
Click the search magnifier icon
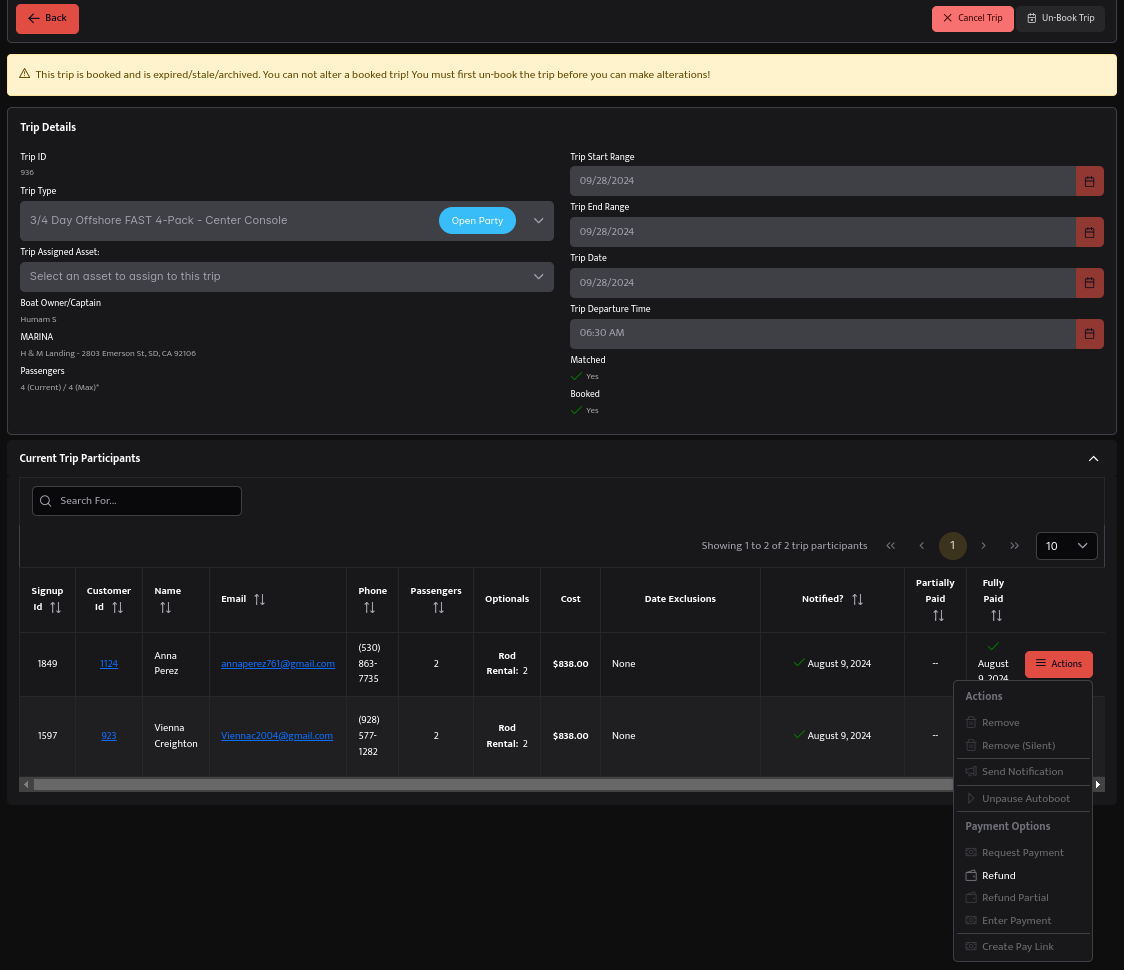pyautogui.click(x=46, y=501)
